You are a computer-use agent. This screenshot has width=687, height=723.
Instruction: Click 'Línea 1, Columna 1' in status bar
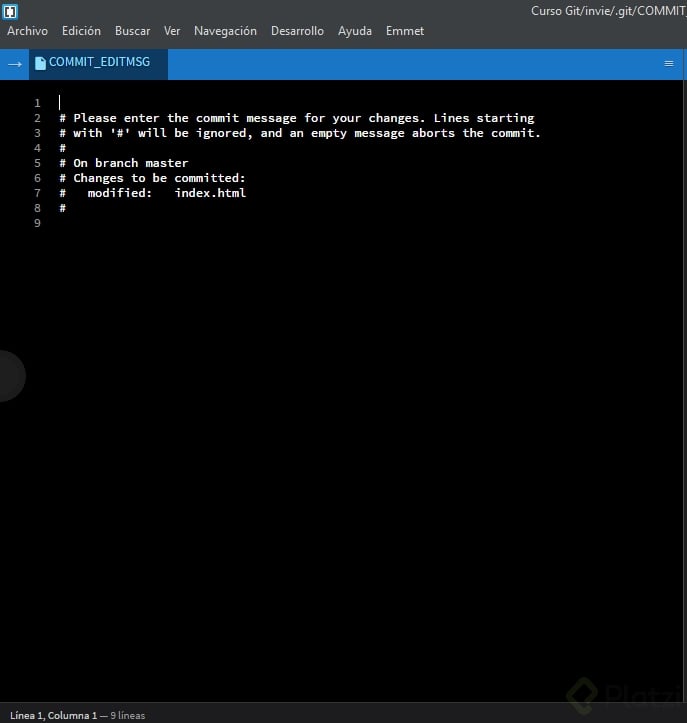coord(53,715)
